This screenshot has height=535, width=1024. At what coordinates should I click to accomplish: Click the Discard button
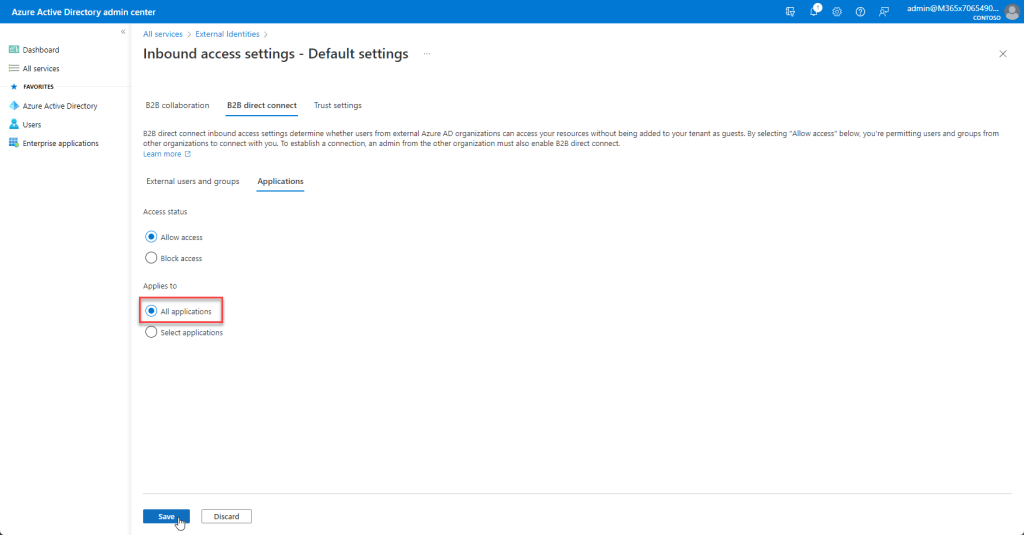226,516
